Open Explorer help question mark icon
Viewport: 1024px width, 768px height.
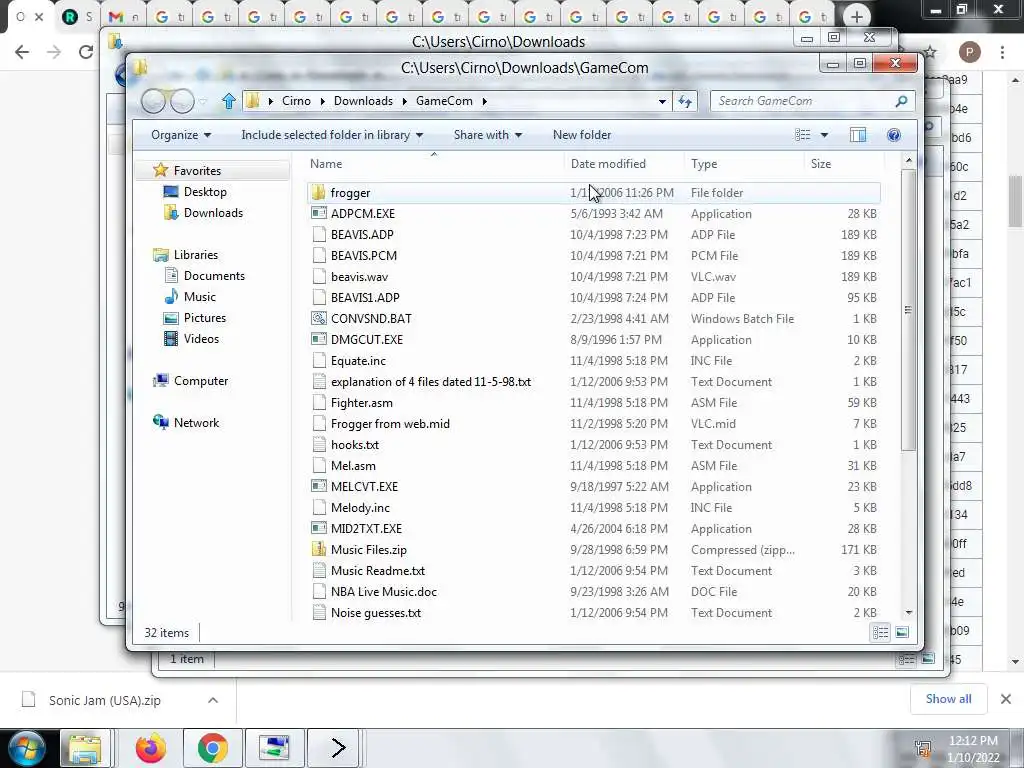click(x=894, y=135)
